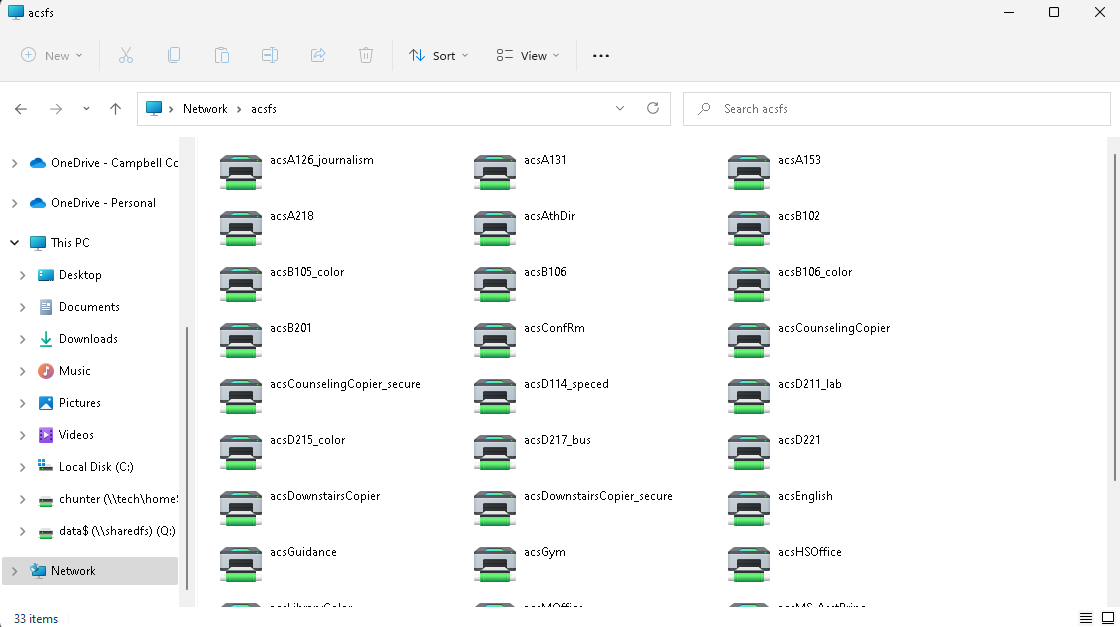Select the acsConfRm printer icon
The height and width of the screenshot is (627, 1120).
point(494,340)
